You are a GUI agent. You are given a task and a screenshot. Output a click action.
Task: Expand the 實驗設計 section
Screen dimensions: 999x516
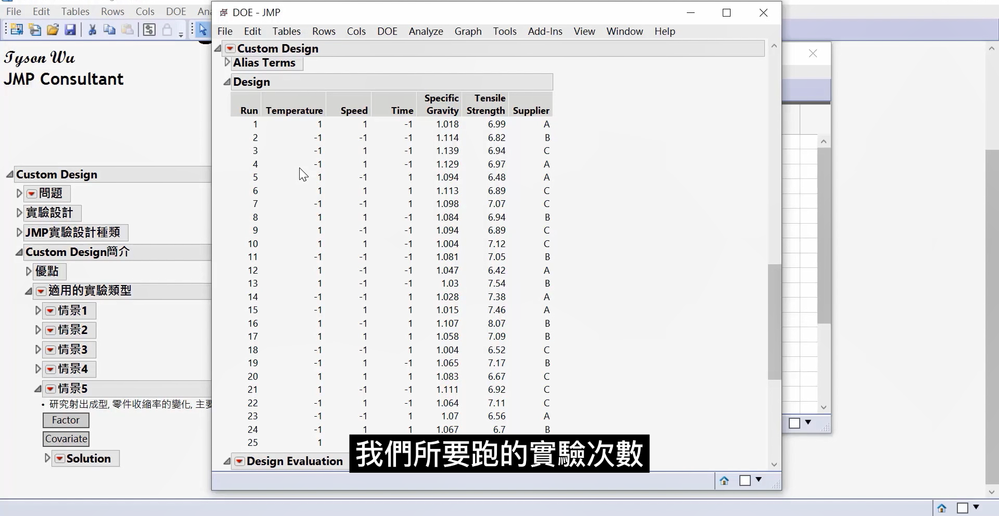[20, 213]
